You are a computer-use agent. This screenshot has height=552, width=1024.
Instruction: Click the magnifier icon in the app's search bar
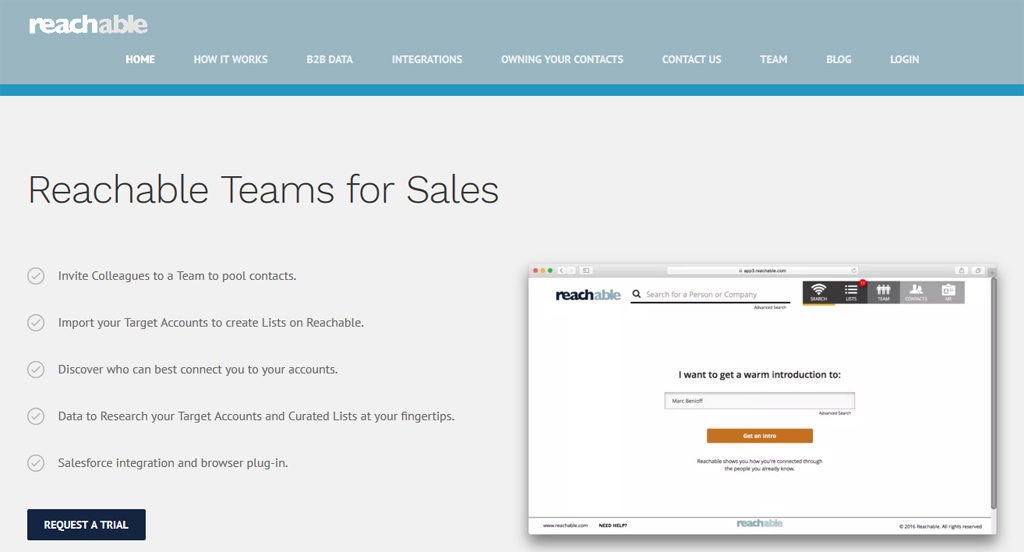pyautogui.click(x=637, y=294)
